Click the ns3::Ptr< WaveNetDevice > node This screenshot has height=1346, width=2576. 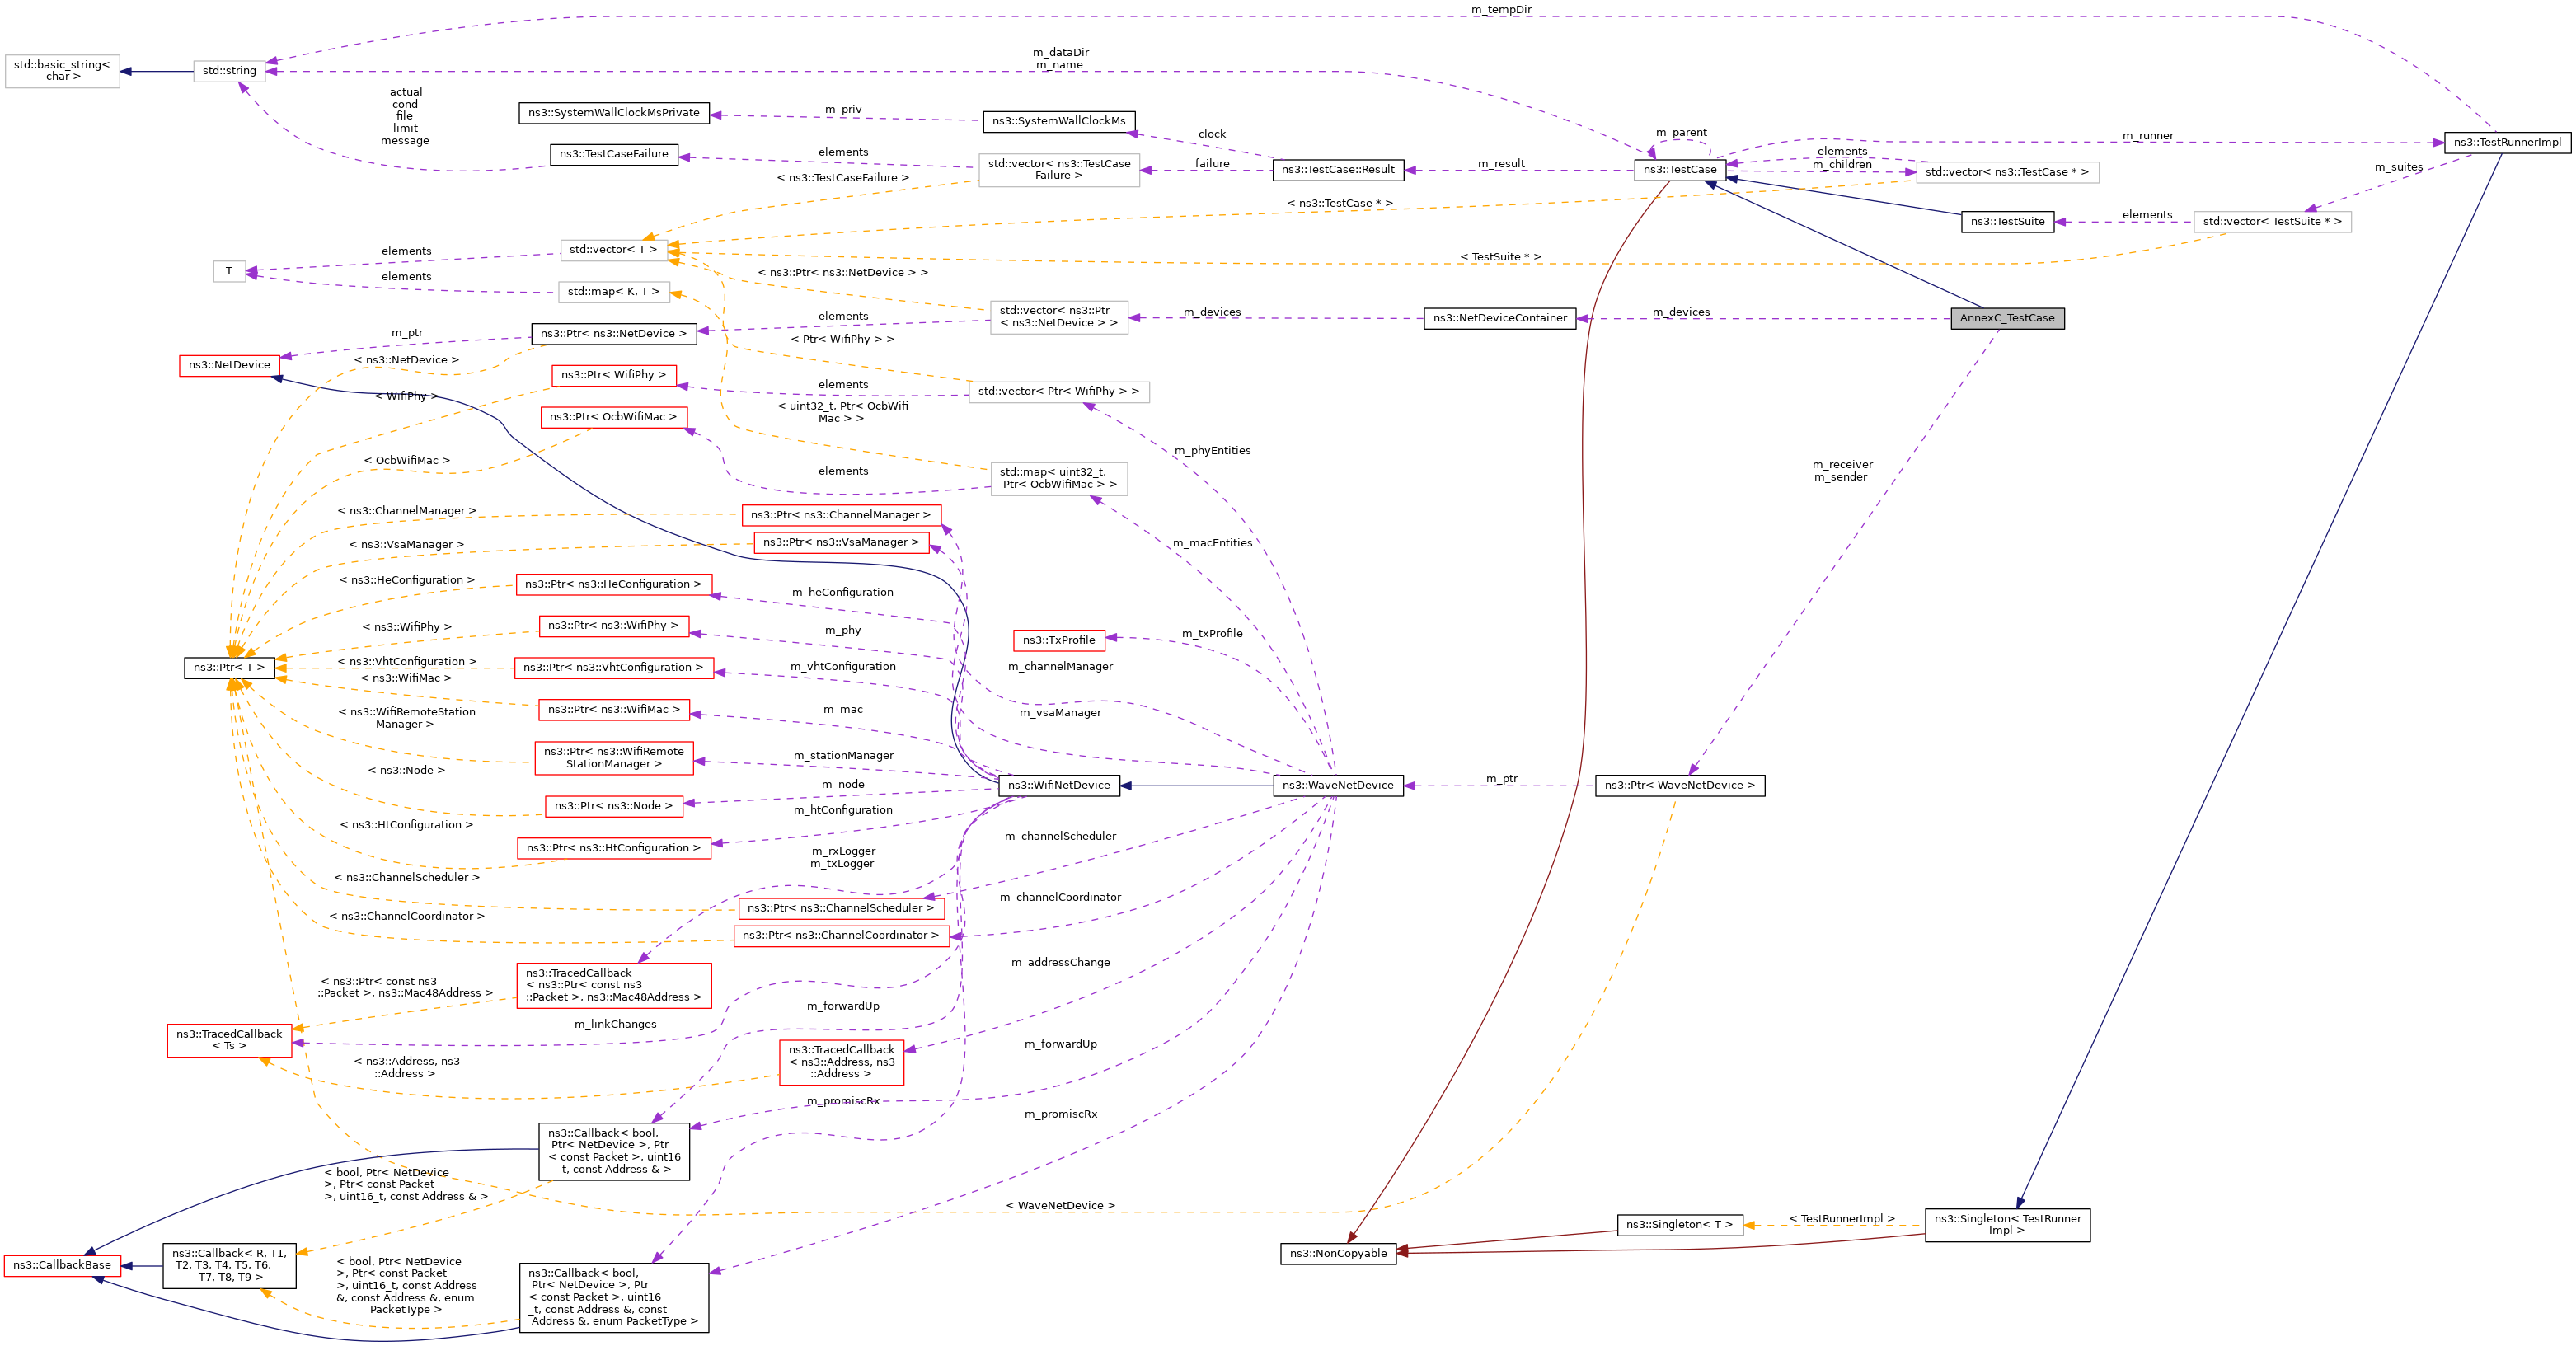(1680, 786)
